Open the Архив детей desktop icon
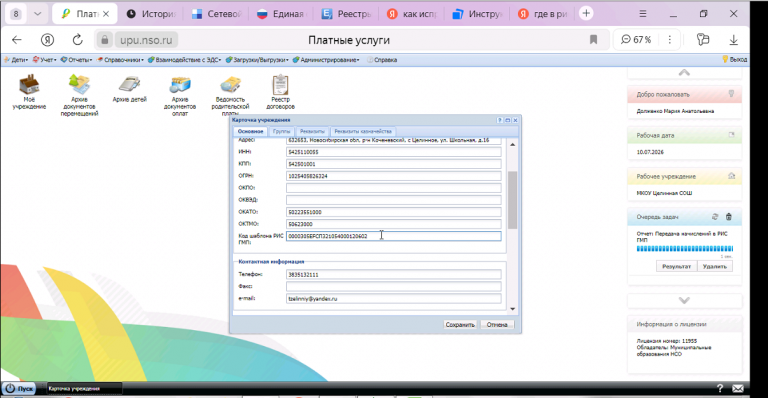The image size is (768, 398). (x=129, y=89)
